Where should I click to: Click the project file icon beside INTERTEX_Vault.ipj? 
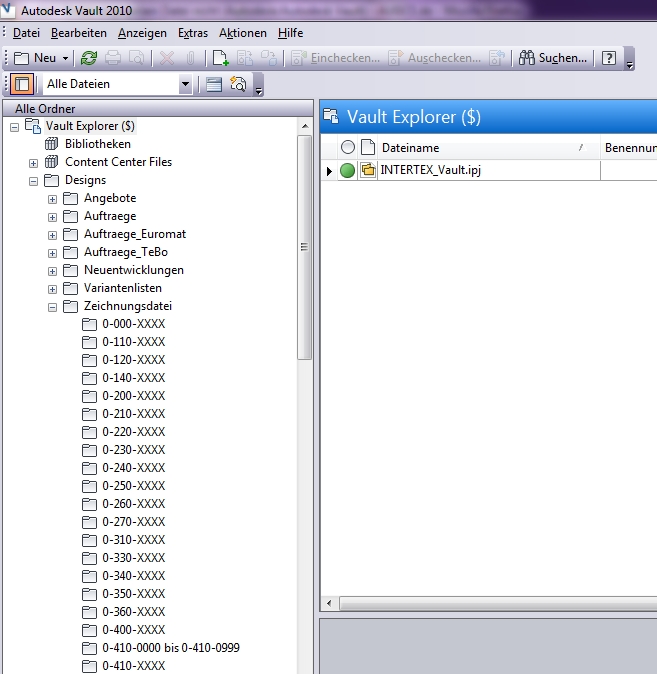click(x=368, y=170)
